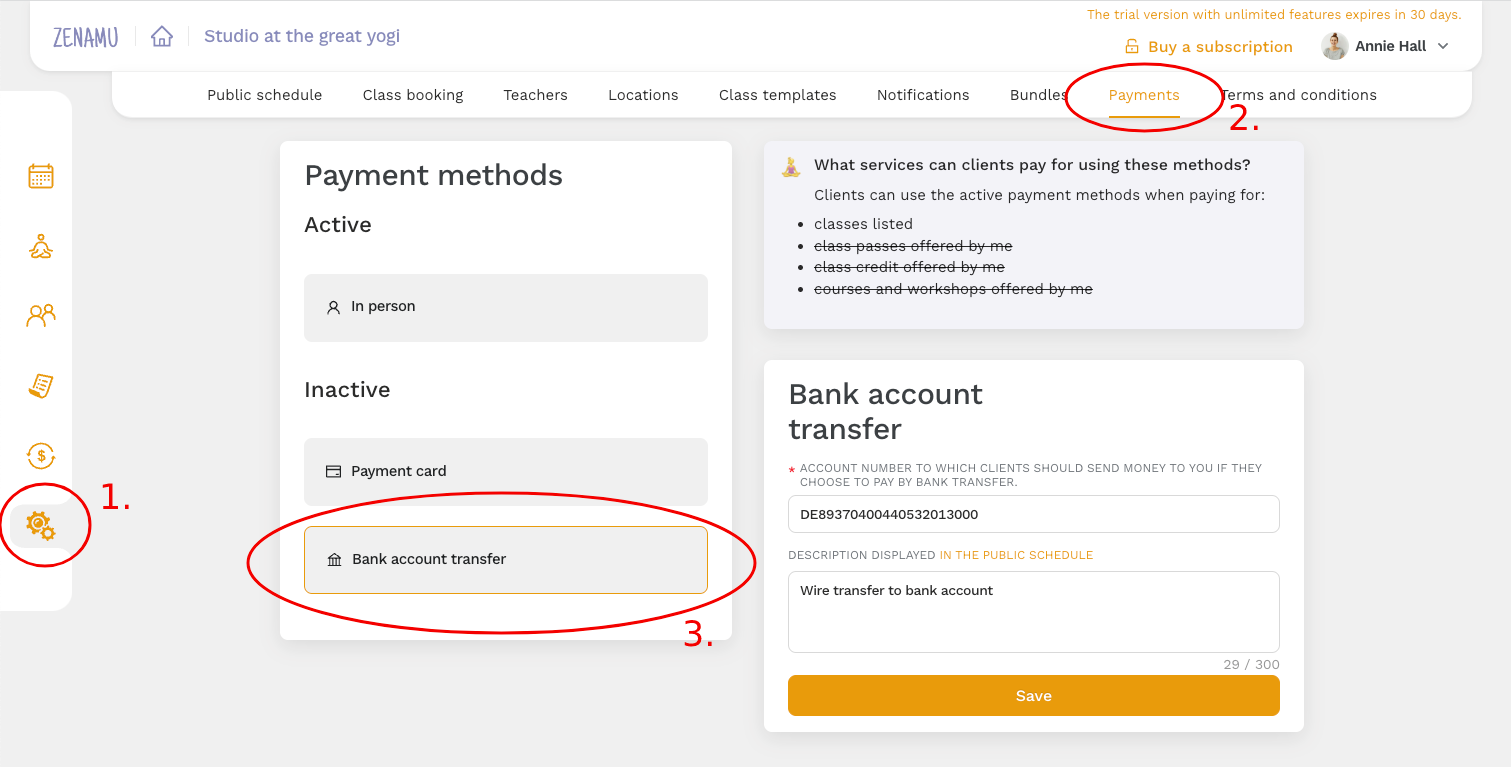Screen dimensions: 1511x767
Task: Select the Bundles tab
Action: [1038, 95]
